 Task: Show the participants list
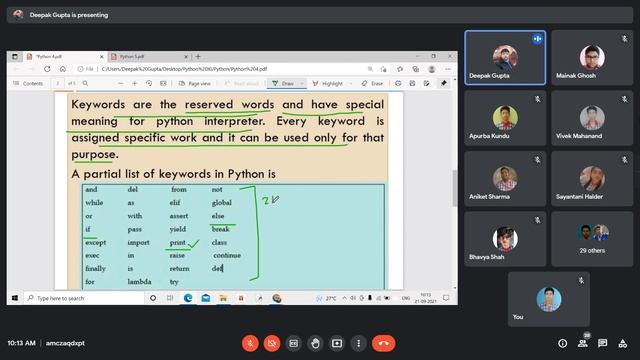tap(583, 343)
